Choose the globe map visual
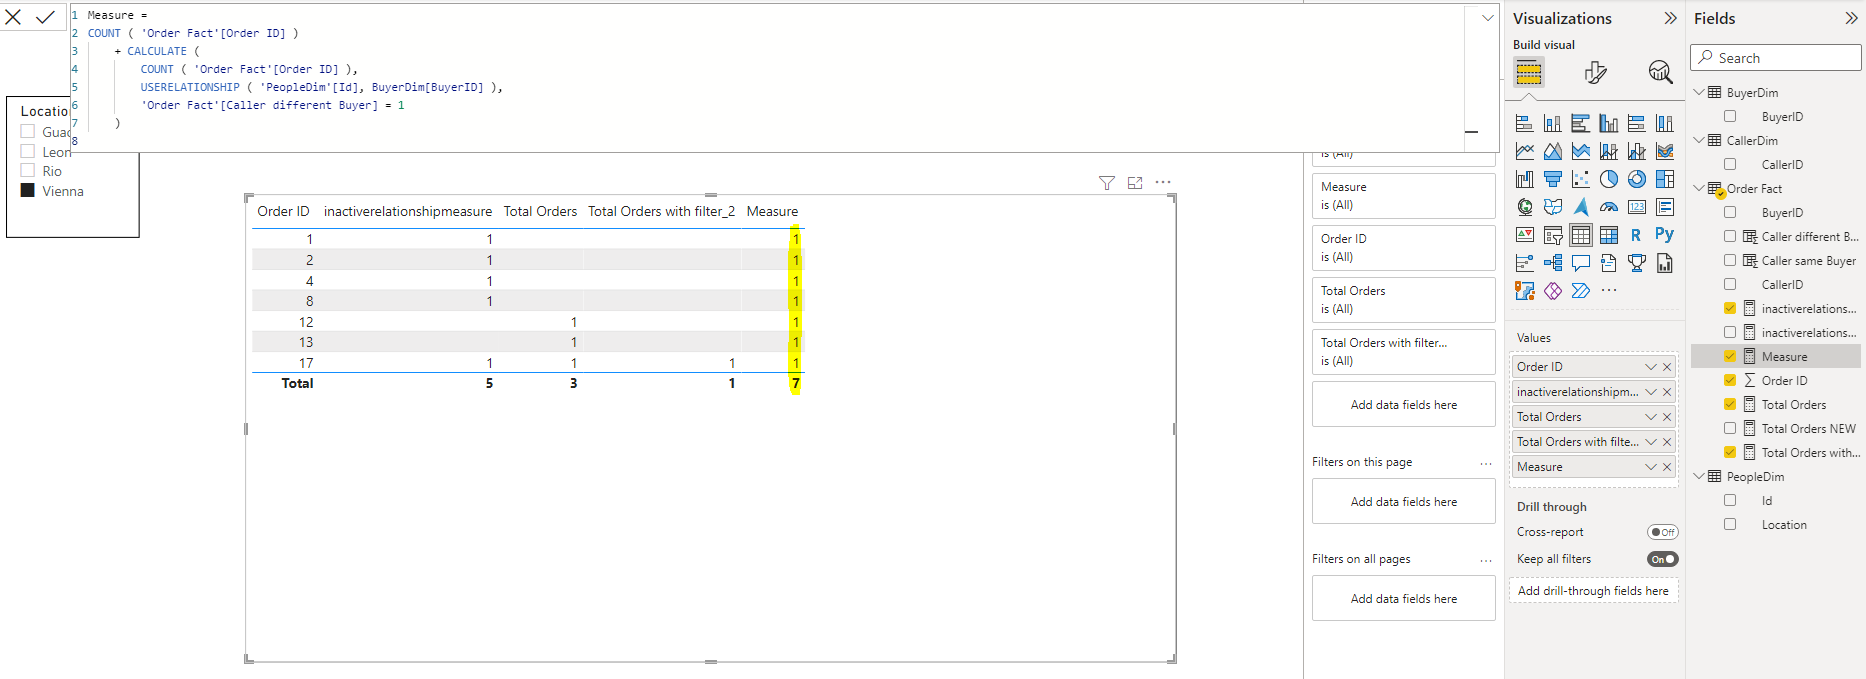The image size is (1866, 679). (1525, 207)
